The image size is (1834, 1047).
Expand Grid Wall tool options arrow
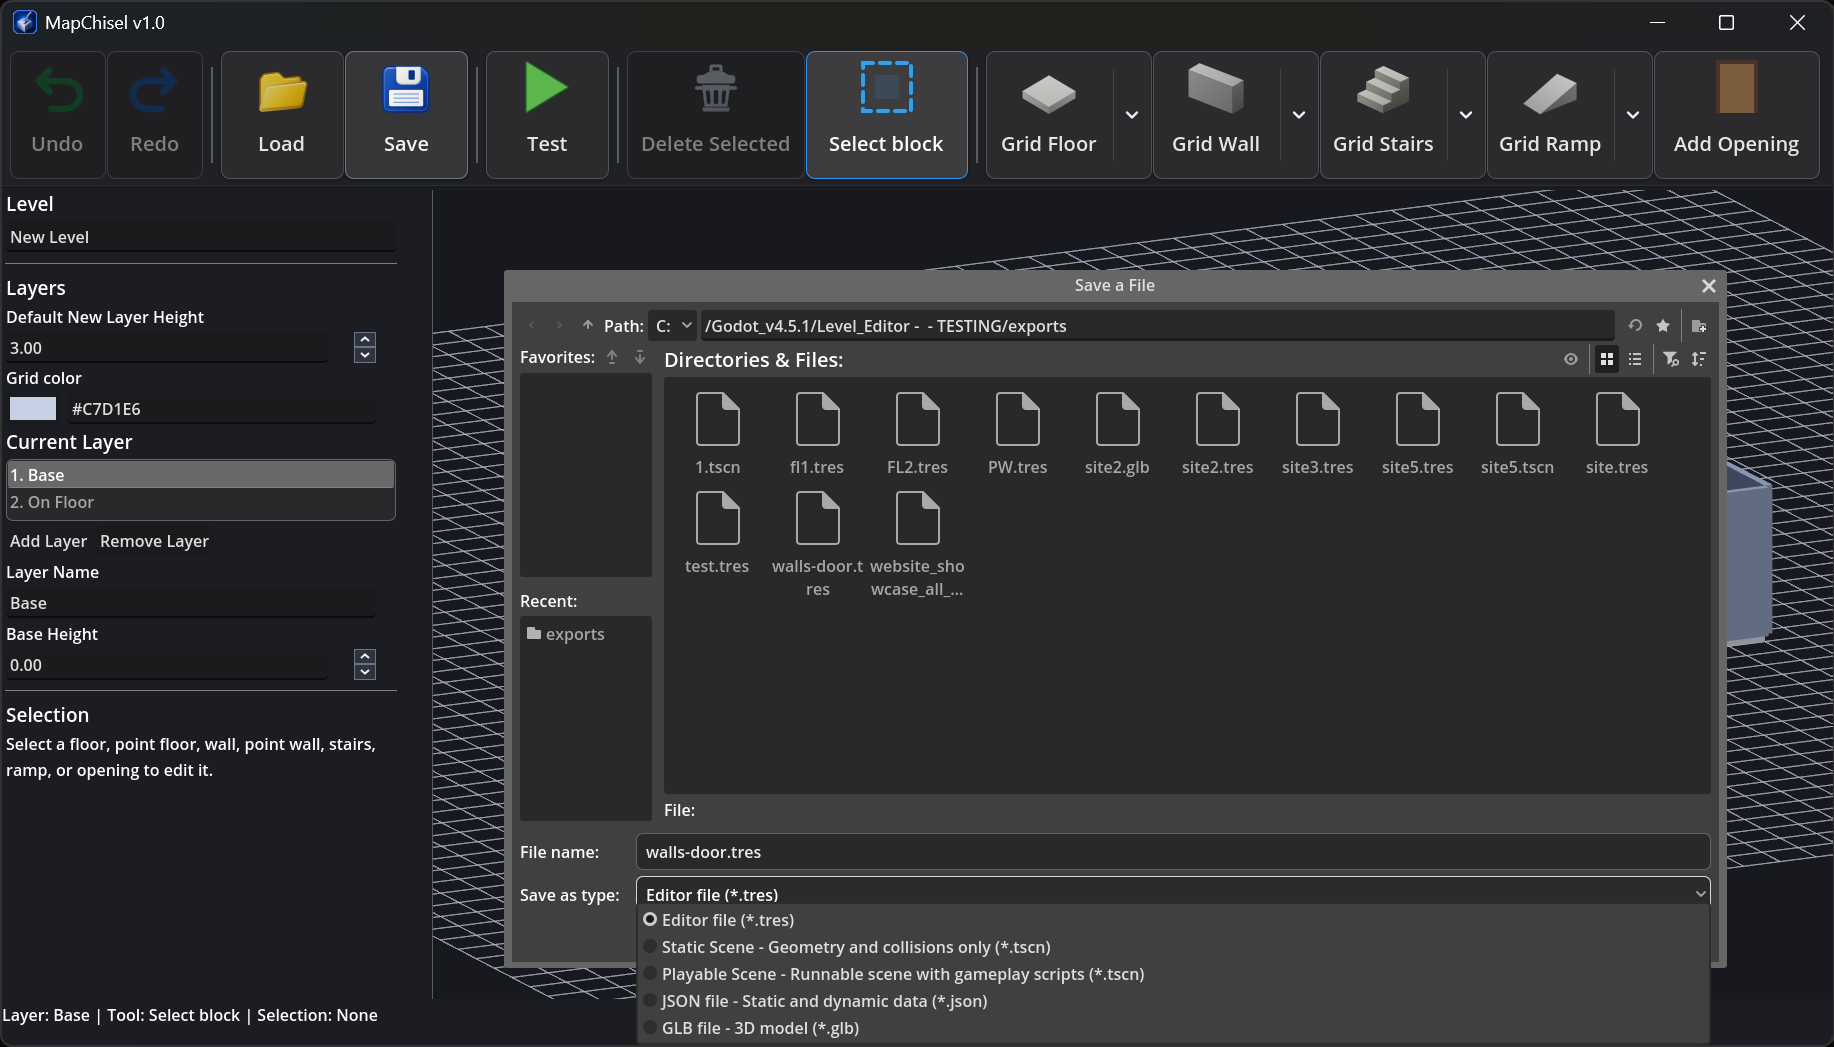(1299, 115)
